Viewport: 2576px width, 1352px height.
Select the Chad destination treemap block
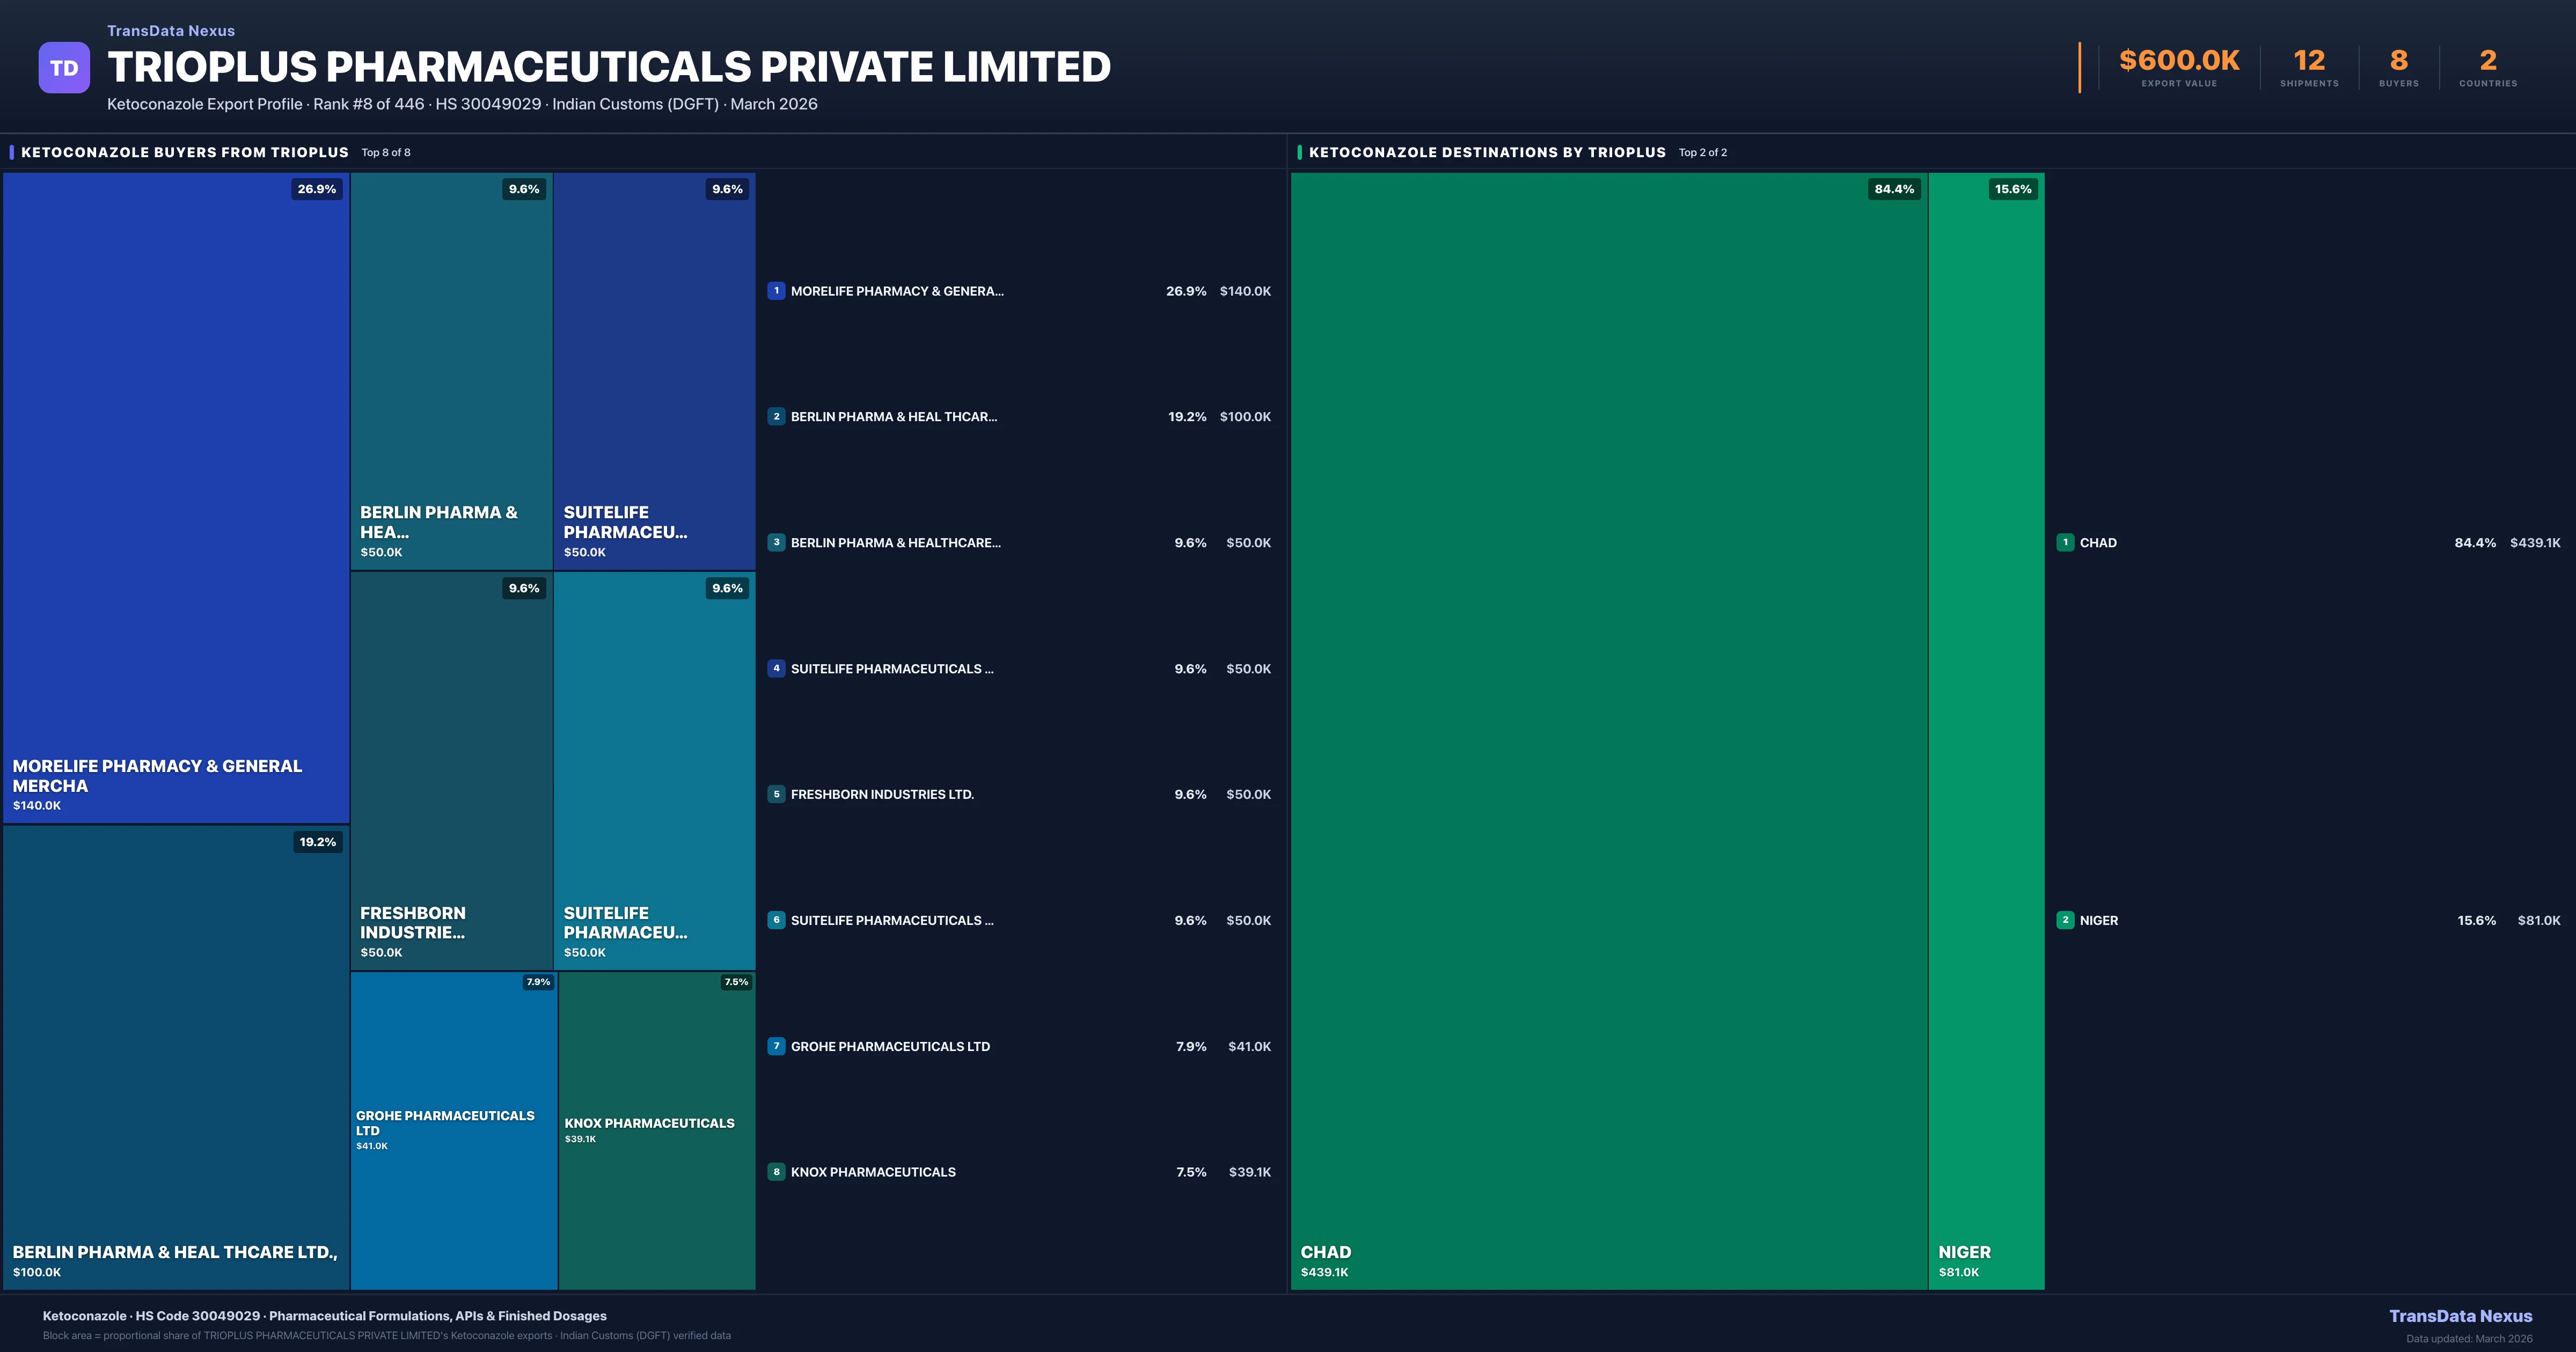tap(1608, 730)
